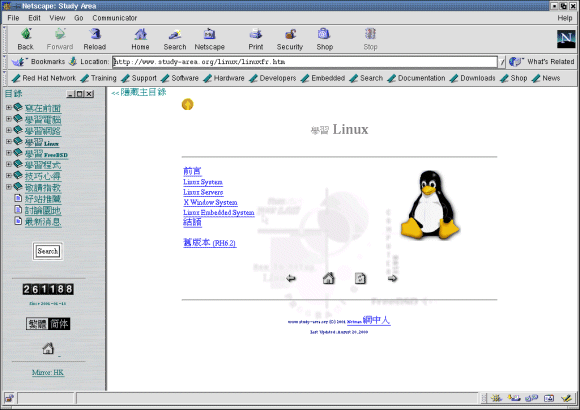The width and height of the screenshot is (580, 410).
Task: Open the Composer icon at status bar end
Action: (566, 398)
